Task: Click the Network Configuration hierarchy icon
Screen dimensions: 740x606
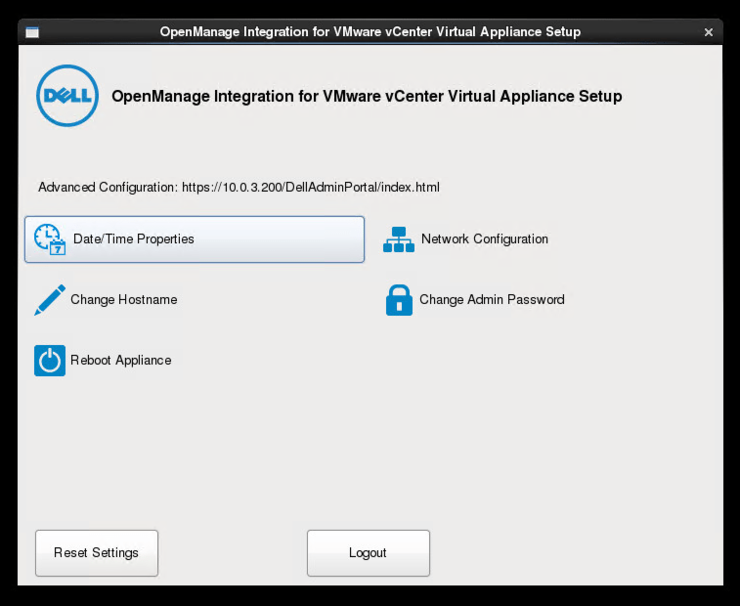Action: [x=399, y=239]
